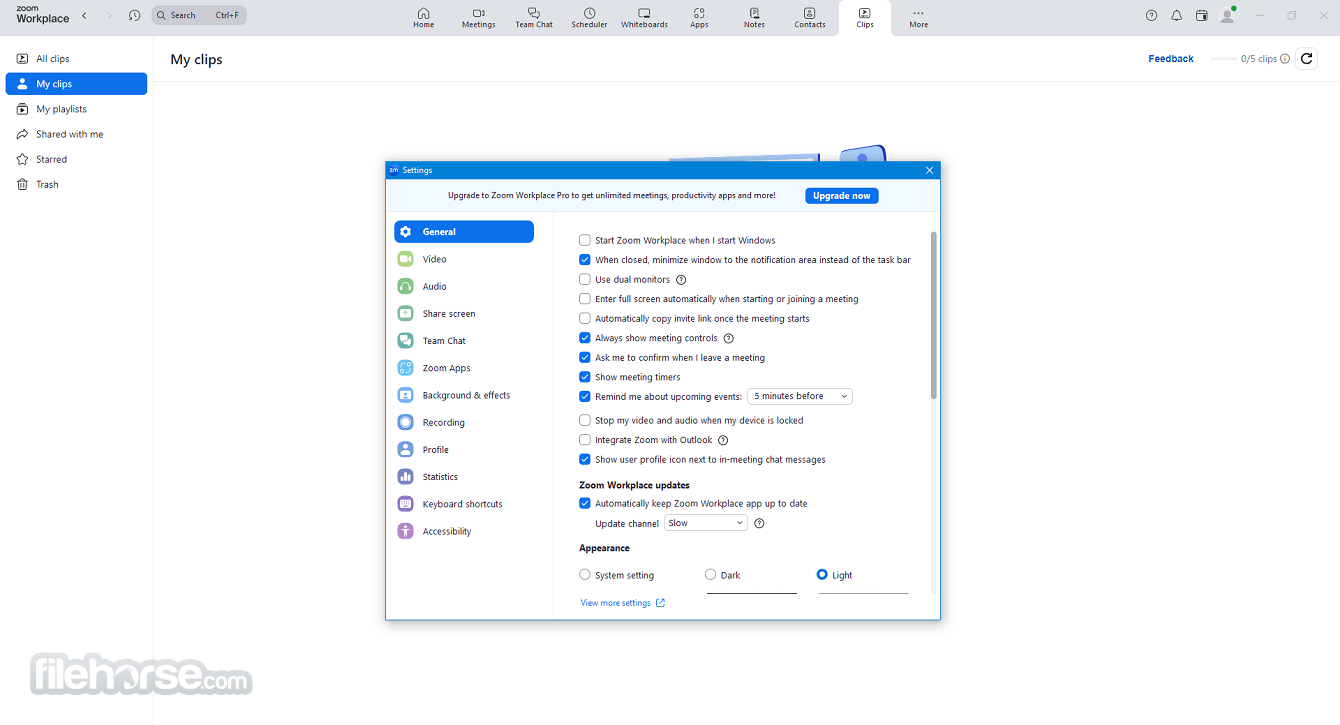
Task: Open Background & effects settings
Action: [464, 395]
